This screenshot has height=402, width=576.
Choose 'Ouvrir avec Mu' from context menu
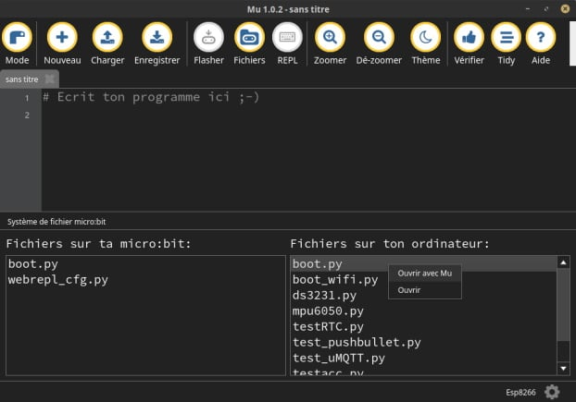425,273
